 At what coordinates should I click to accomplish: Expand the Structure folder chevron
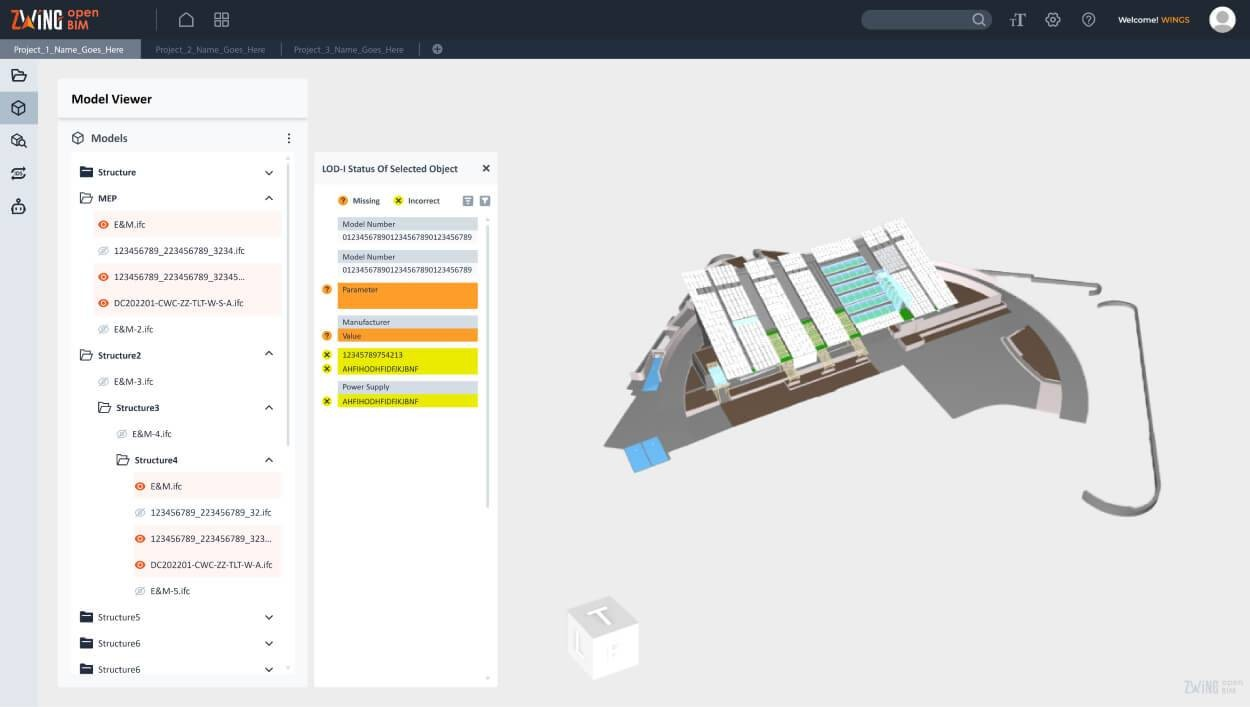point(269,172)
